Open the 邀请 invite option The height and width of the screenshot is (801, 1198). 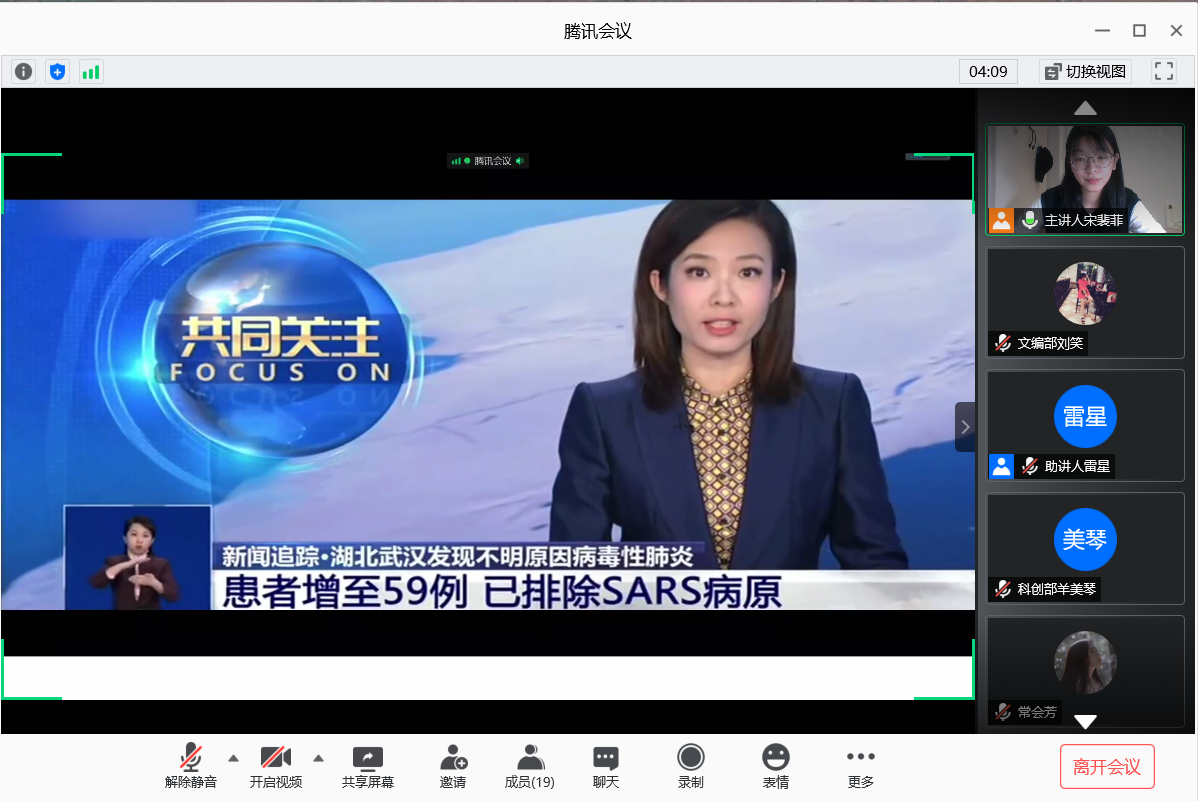click(453, 766)
